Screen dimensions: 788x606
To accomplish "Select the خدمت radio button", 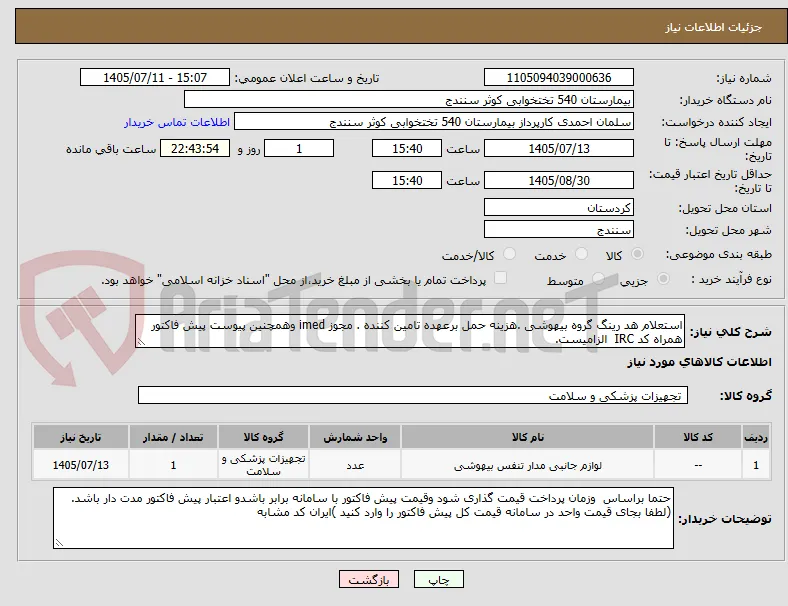I will click(x=581, y=254).
